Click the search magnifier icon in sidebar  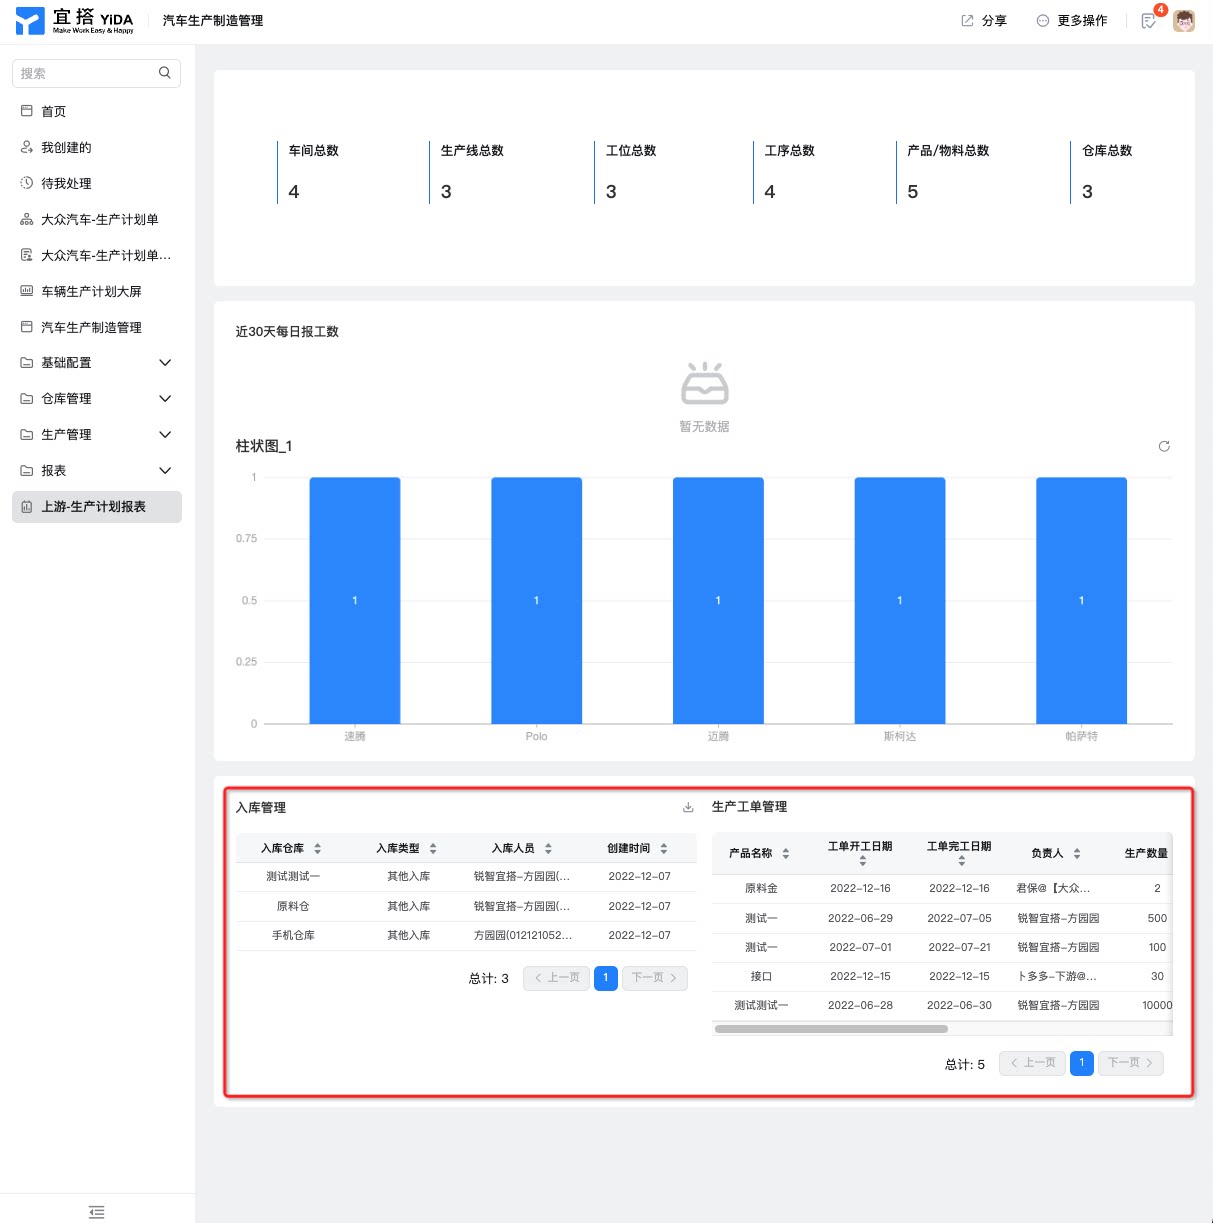tap(165, 73)
